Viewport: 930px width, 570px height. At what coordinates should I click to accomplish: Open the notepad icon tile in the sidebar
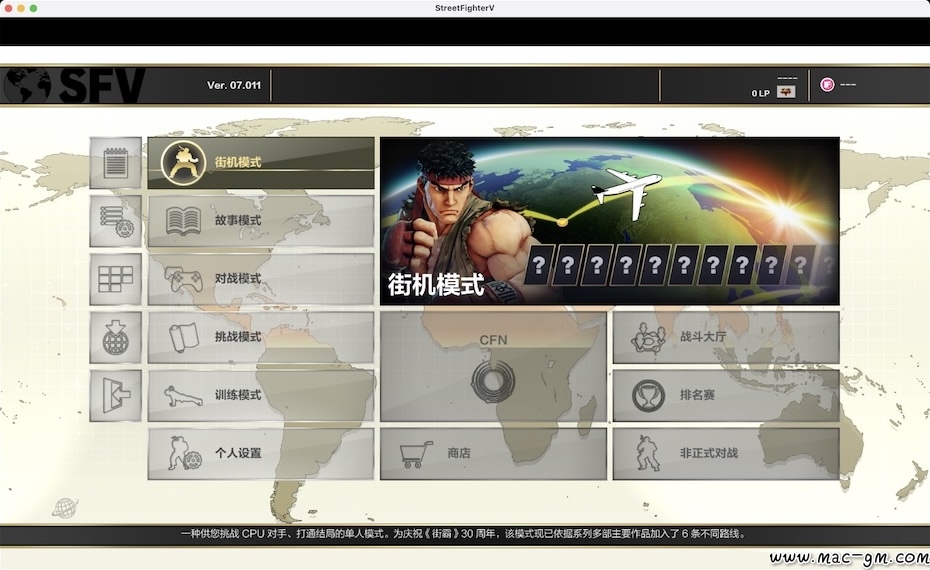point(116,163)
